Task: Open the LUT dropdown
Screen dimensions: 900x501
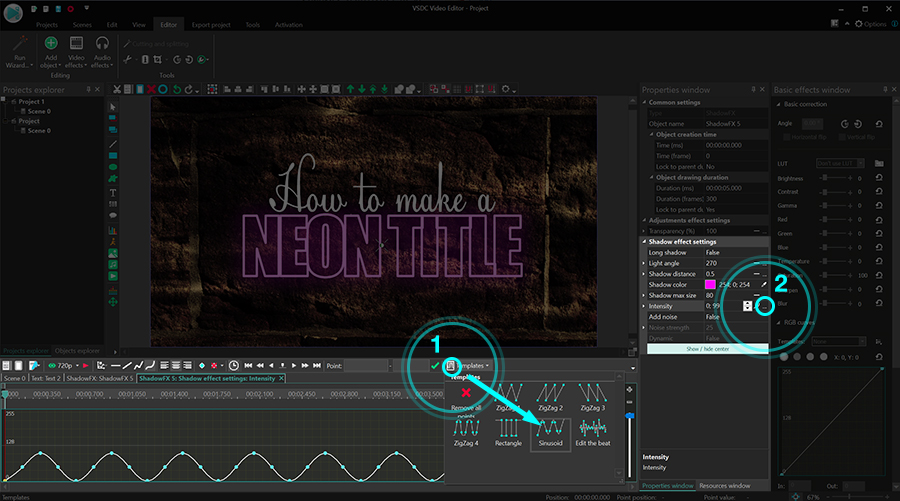Action: click(x=840, y=162)
